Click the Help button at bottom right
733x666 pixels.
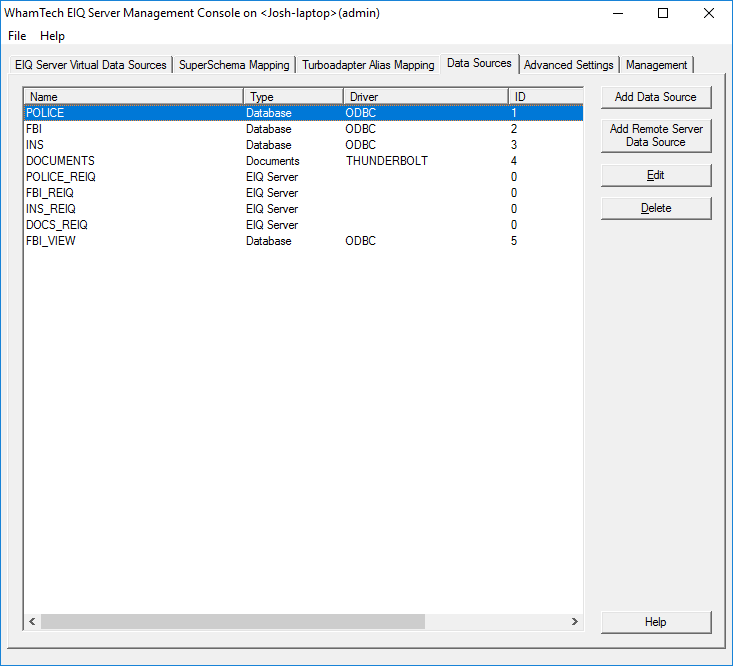[656, 622]
